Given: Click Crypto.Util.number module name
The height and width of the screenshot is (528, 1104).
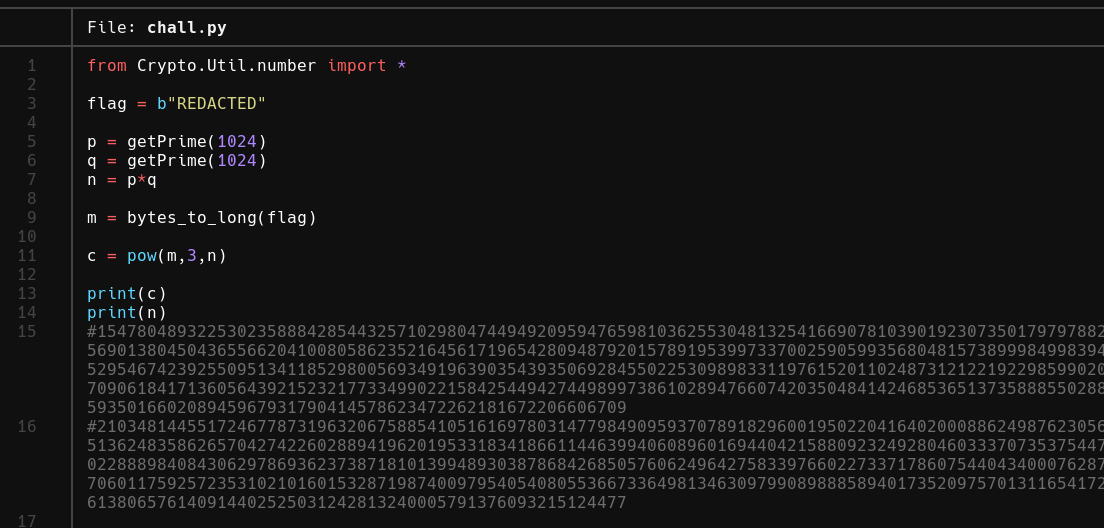Looking at the screenshot, I should click(x=227, y=65).
